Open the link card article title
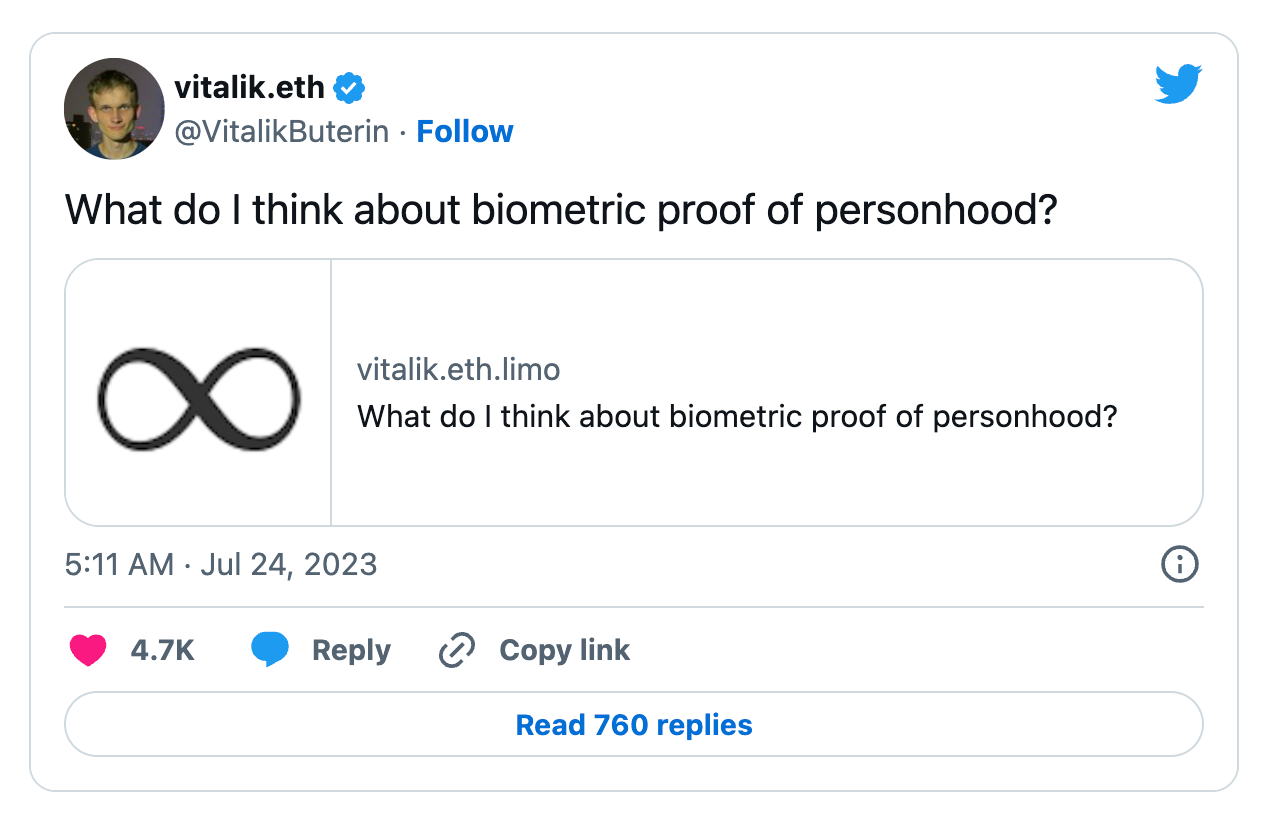This screenshot has height=818, width=1268. pyautogui.click(x=736, y=415)
